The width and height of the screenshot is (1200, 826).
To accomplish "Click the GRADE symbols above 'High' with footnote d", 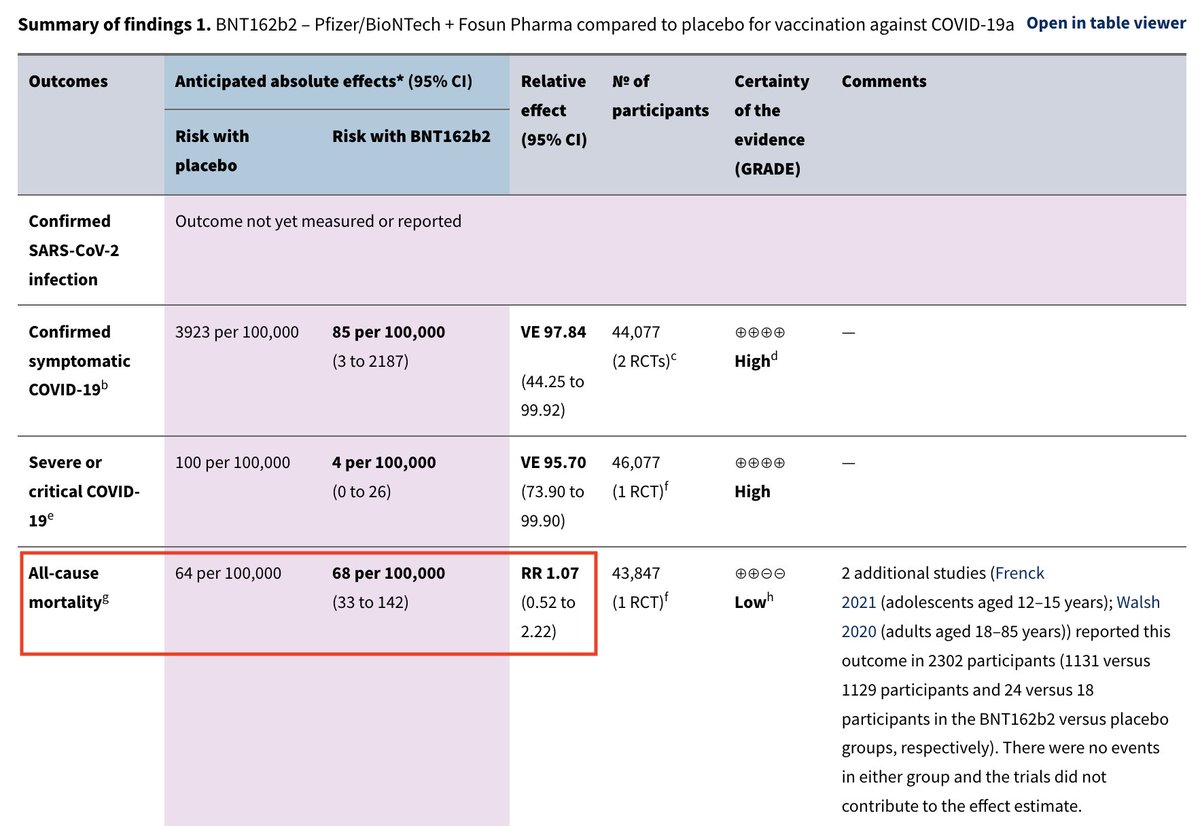I will 760,332.
